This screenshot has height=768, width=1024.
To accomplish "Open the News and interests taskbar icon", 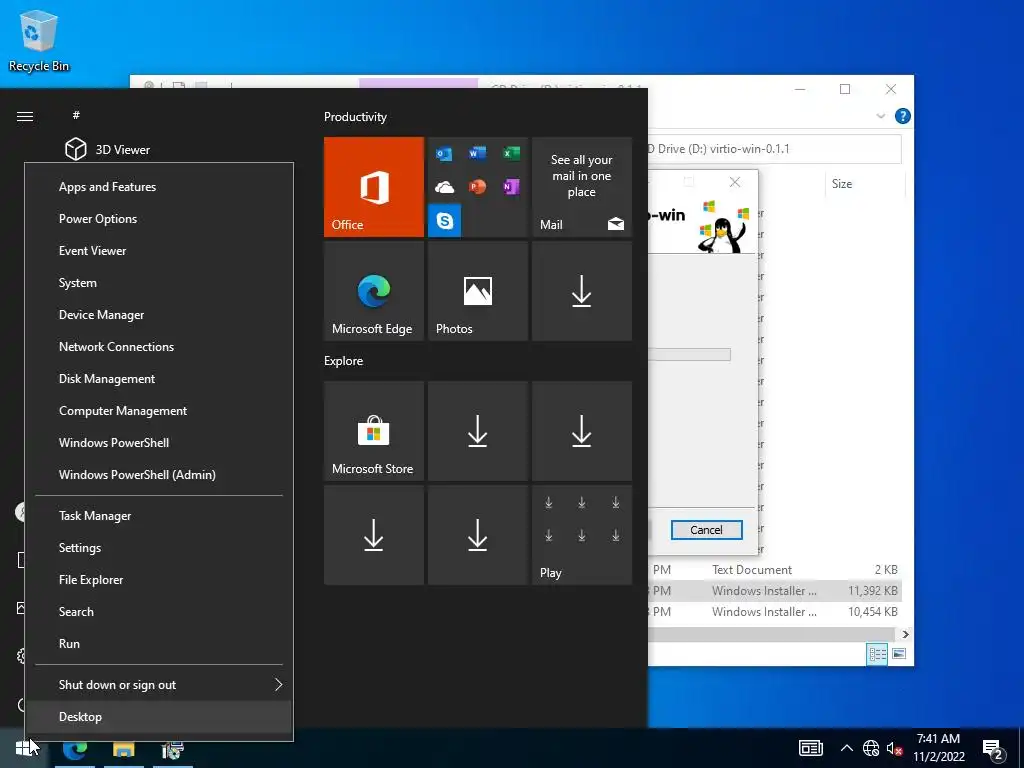I will 811,748.
